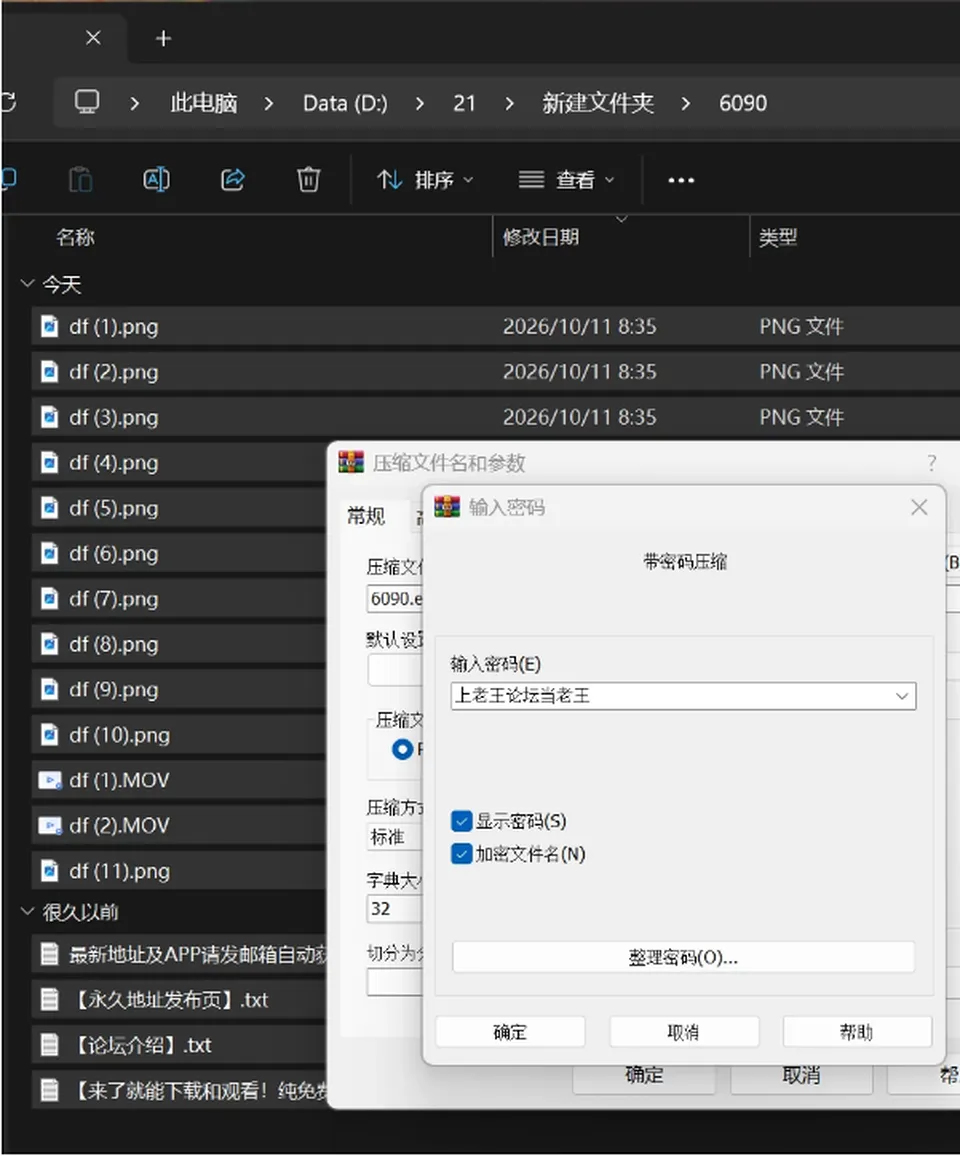960x1156 pixels.
Task: Sort by the 名称 column header
Action: [75, 237]
